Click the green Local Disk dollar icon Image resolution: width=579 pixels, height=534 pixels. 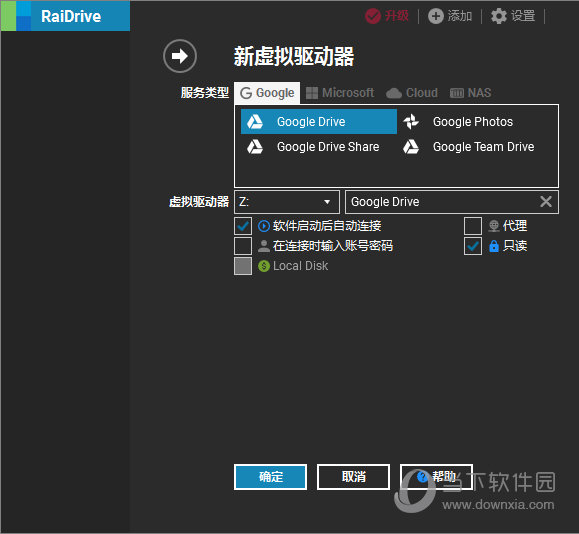coord(264,266)
